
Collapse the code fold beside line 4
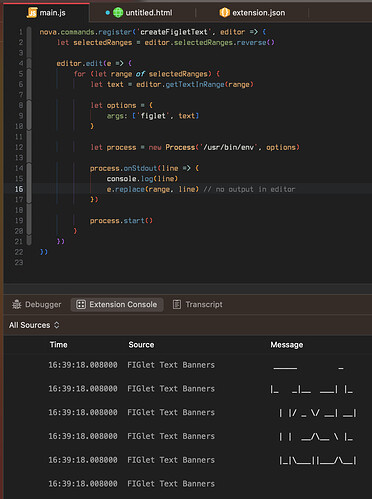coord(29,63)
